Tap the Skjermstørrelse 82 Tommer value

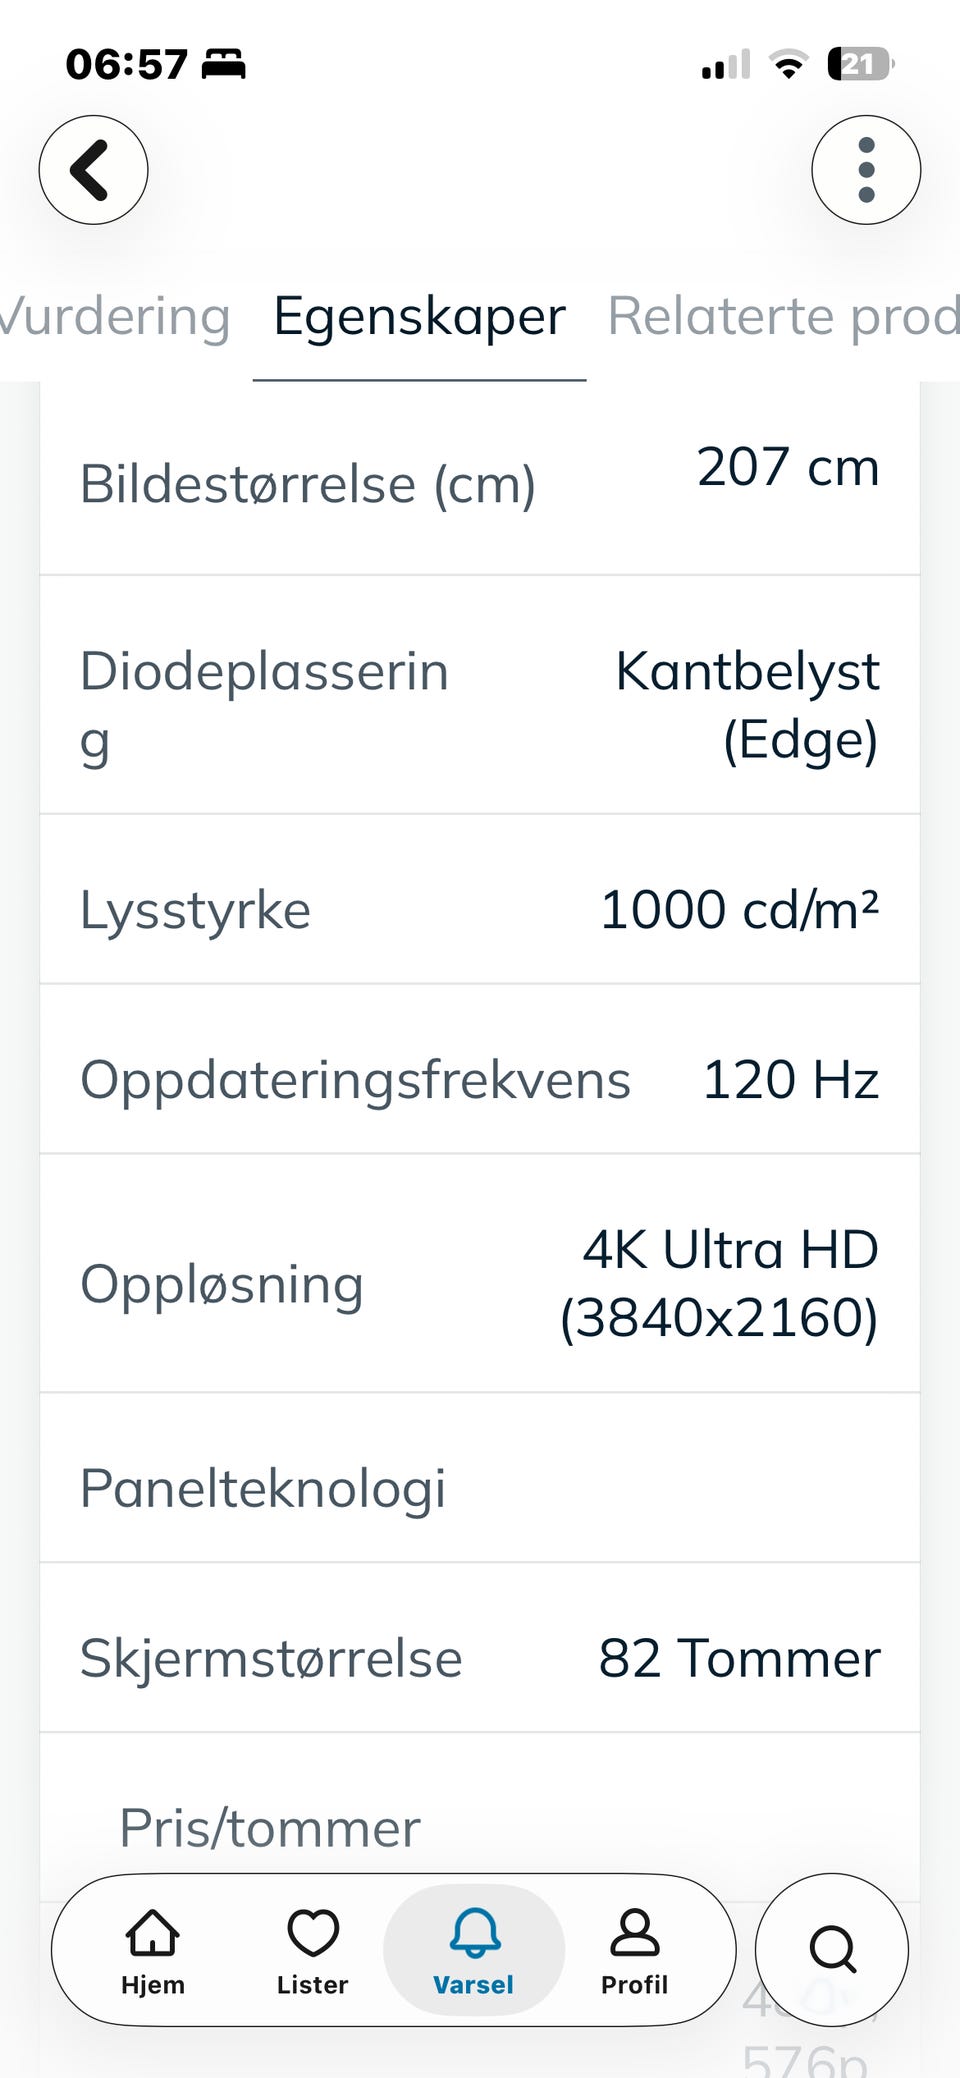[x=739, y=1659]
